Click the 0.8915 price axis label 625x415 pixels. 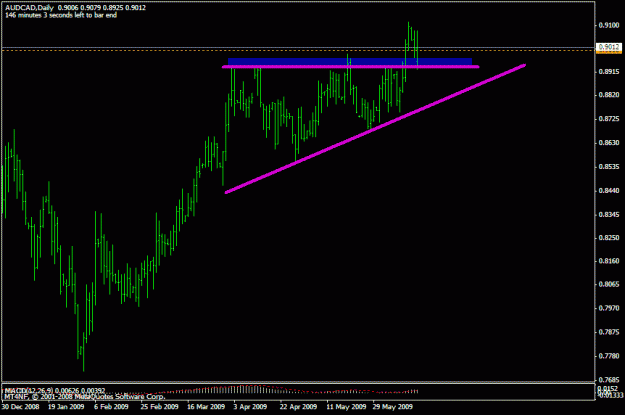[x=609, y=72]
